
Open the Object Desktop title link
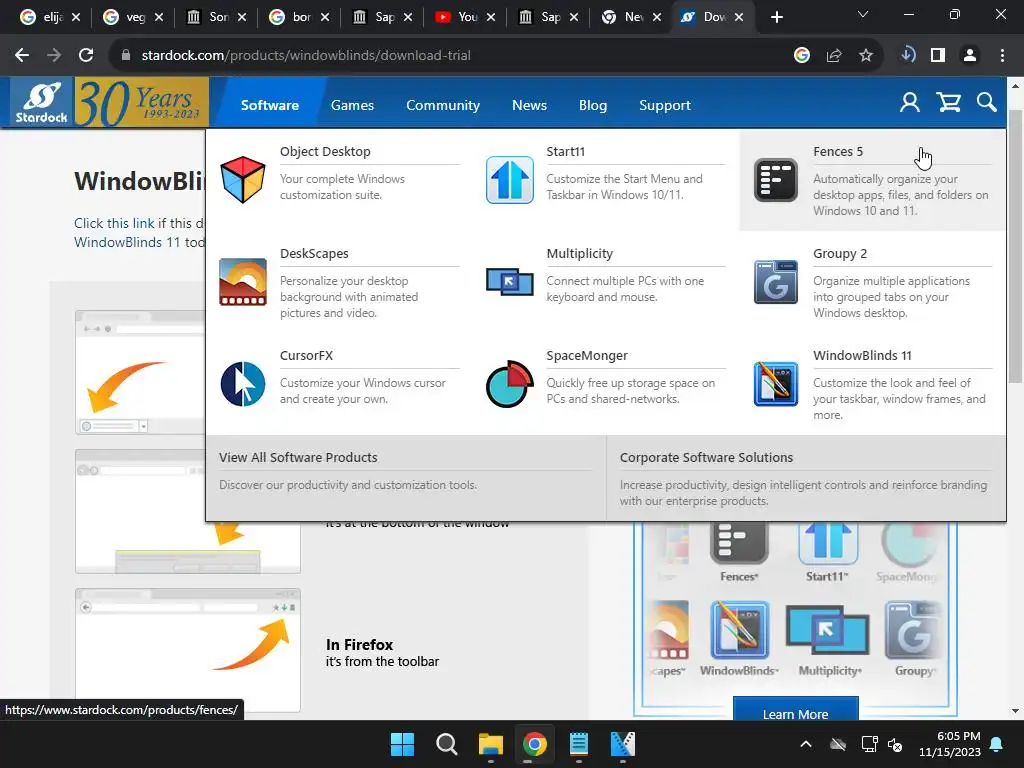tap(325, 152)
